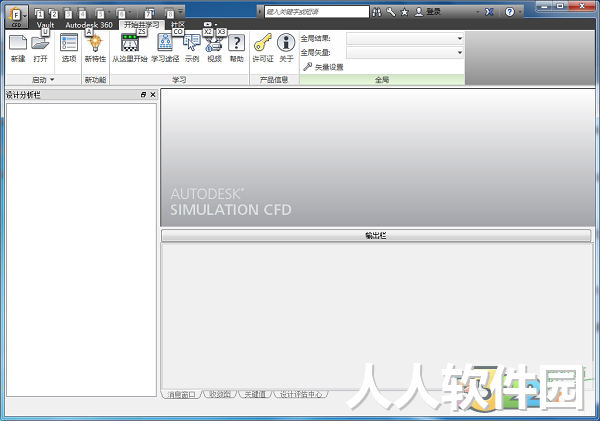The image size is (600, 421).
Task: Click quick access toolbar icon labeled 2
Action: (x=53, y=14)
